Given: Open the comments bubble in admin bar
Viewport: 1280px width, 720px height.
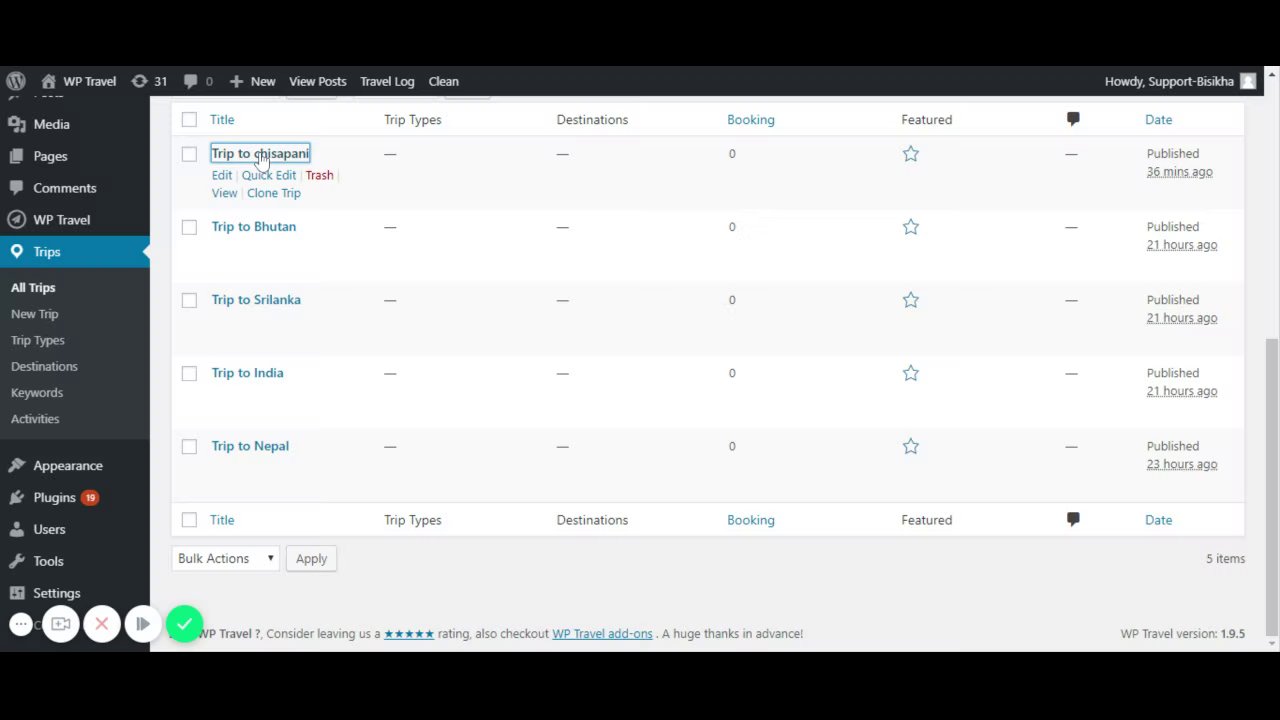Looking at the screenshot, I should tap(190, 82).
